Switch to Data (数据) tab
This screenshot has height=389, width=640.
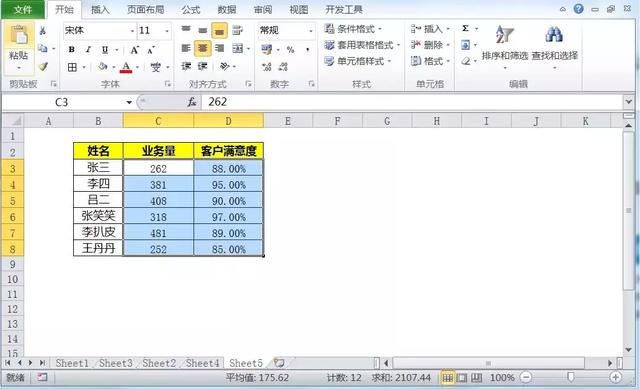(227, 9)
